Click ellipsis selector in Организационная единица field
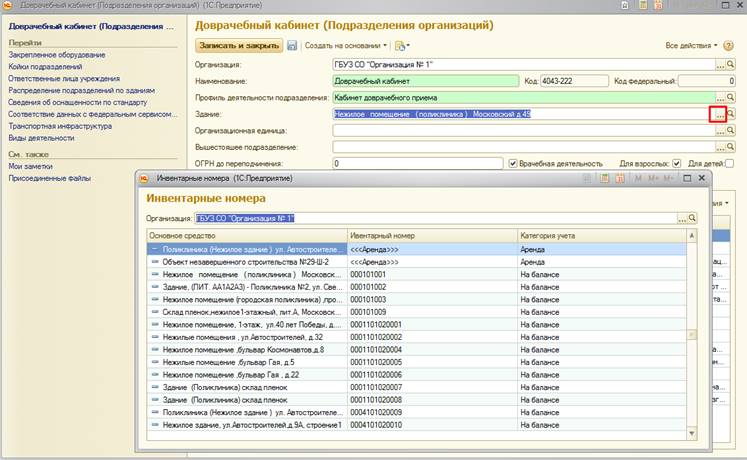The image size is (747, 460). [718, 130]
